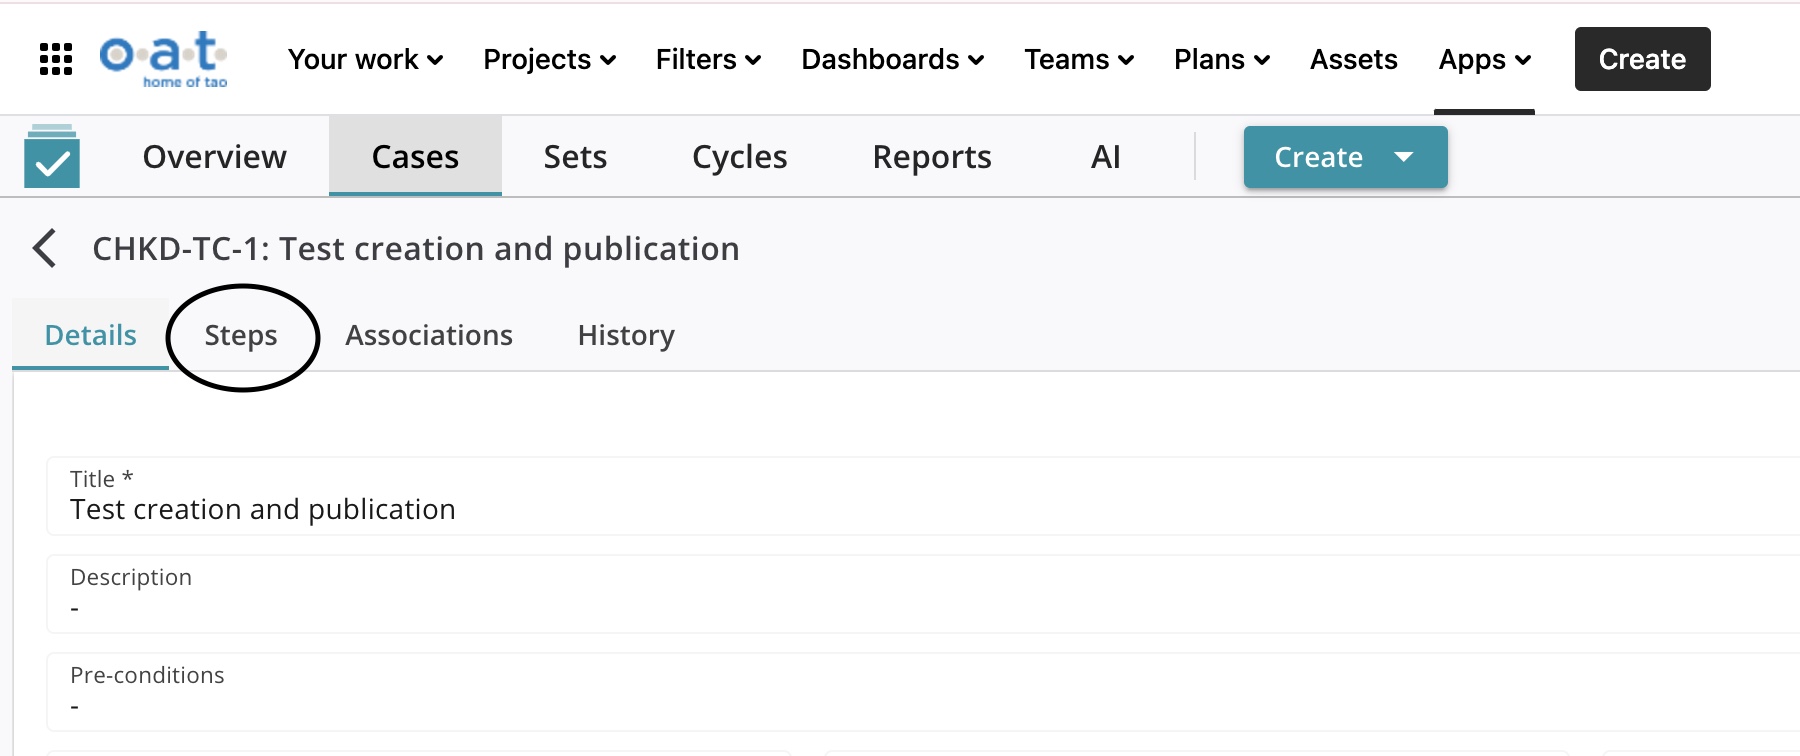Expand the Your work dropdown
Image resolution: width=1800 pixels, height=756 pixels.
(x=365, y=60)
